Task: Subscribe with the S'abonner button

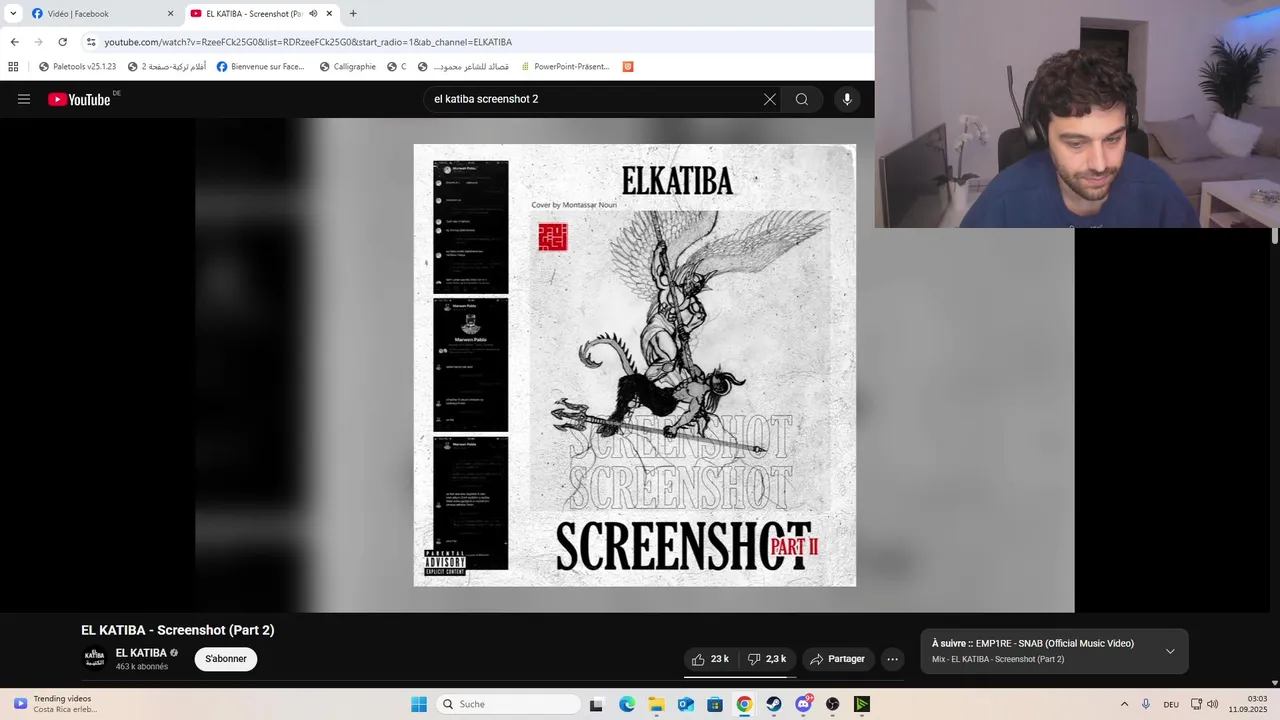Action: point(226,659)
